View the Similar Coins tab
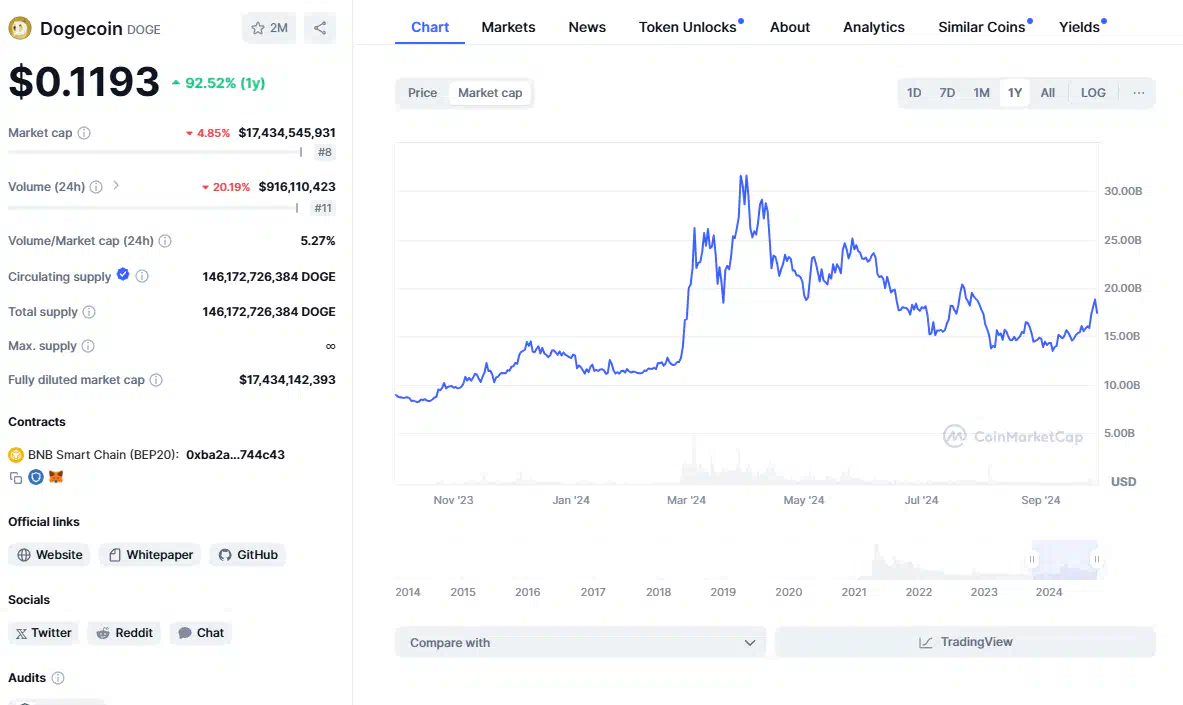Viewport: 1183px width, 705px height. tap(982, 27)
